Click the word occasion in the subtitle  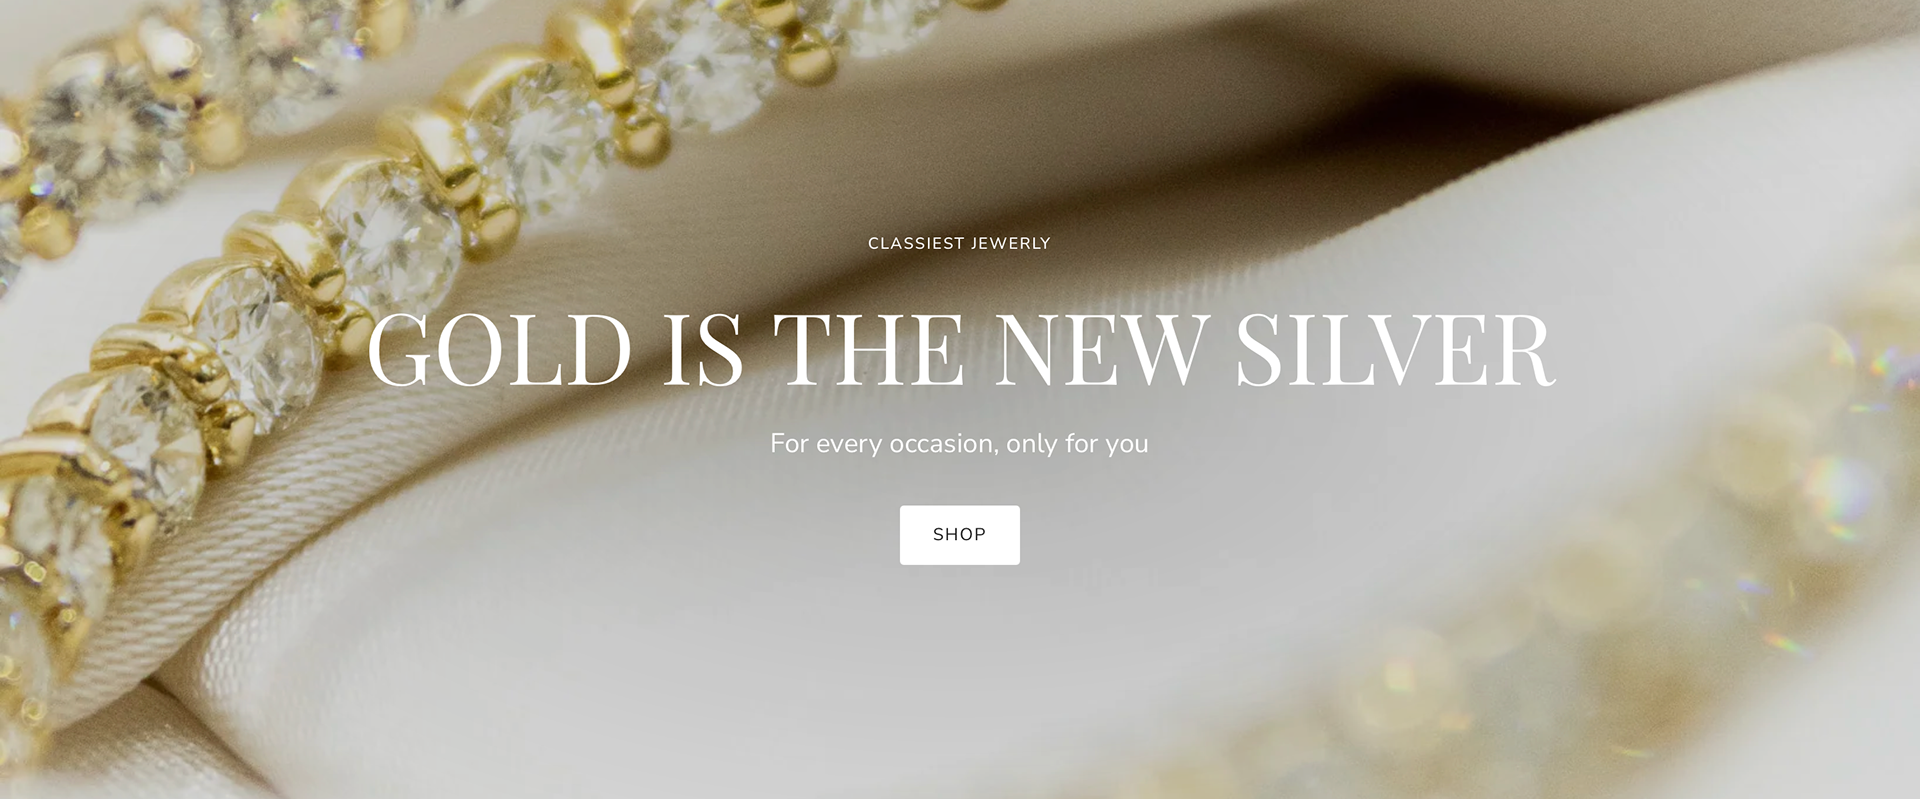pos(944,444)
